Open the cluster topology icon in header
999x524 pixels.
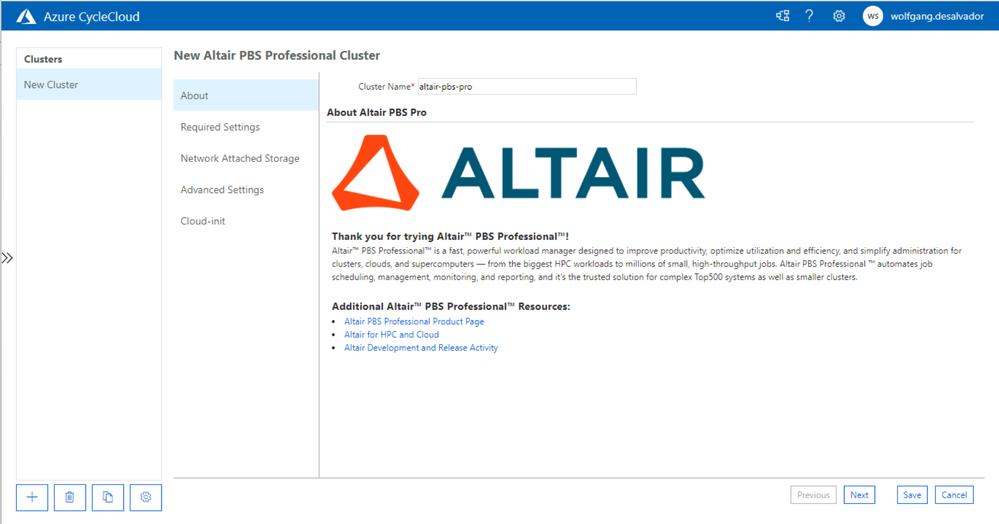[782, 16]
